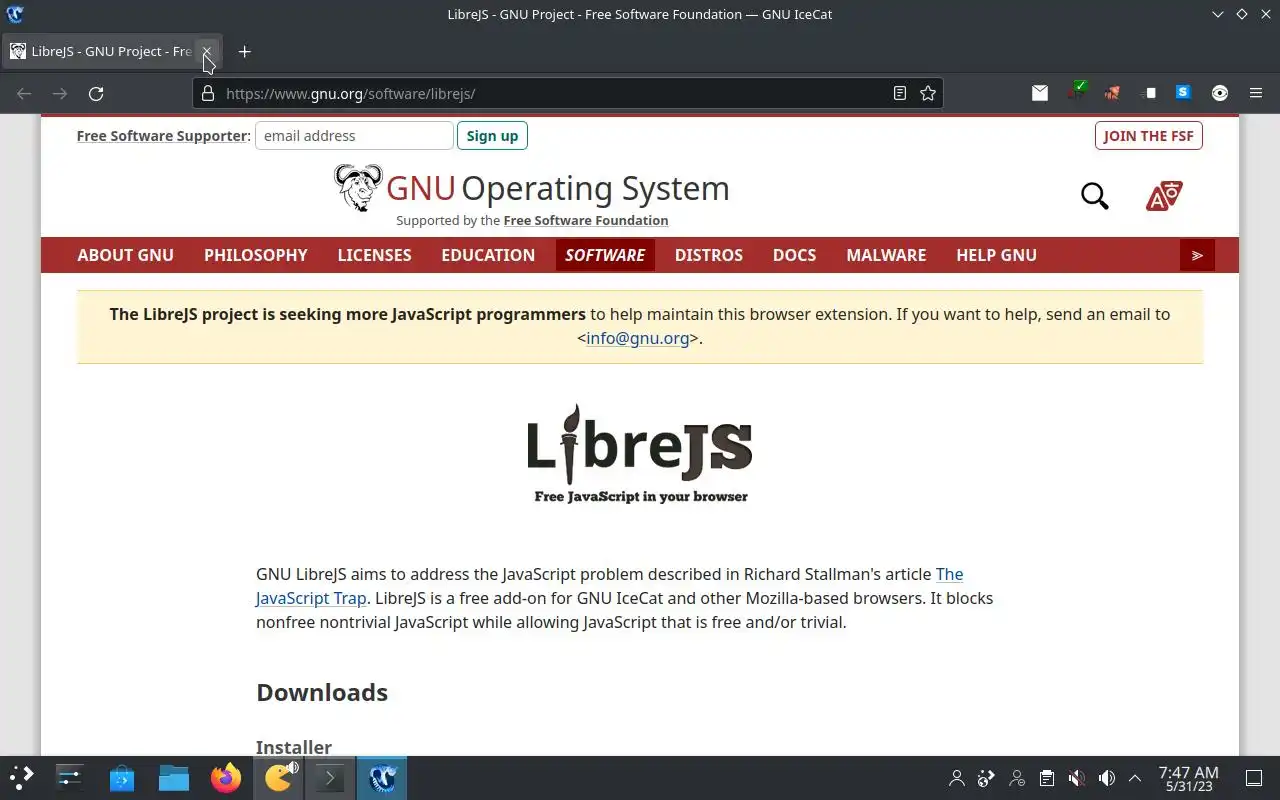Viewport: 1280px width, 800px height.
Task: Open IceCat window menu icon in titlebar
Action: tap(15, 14)
